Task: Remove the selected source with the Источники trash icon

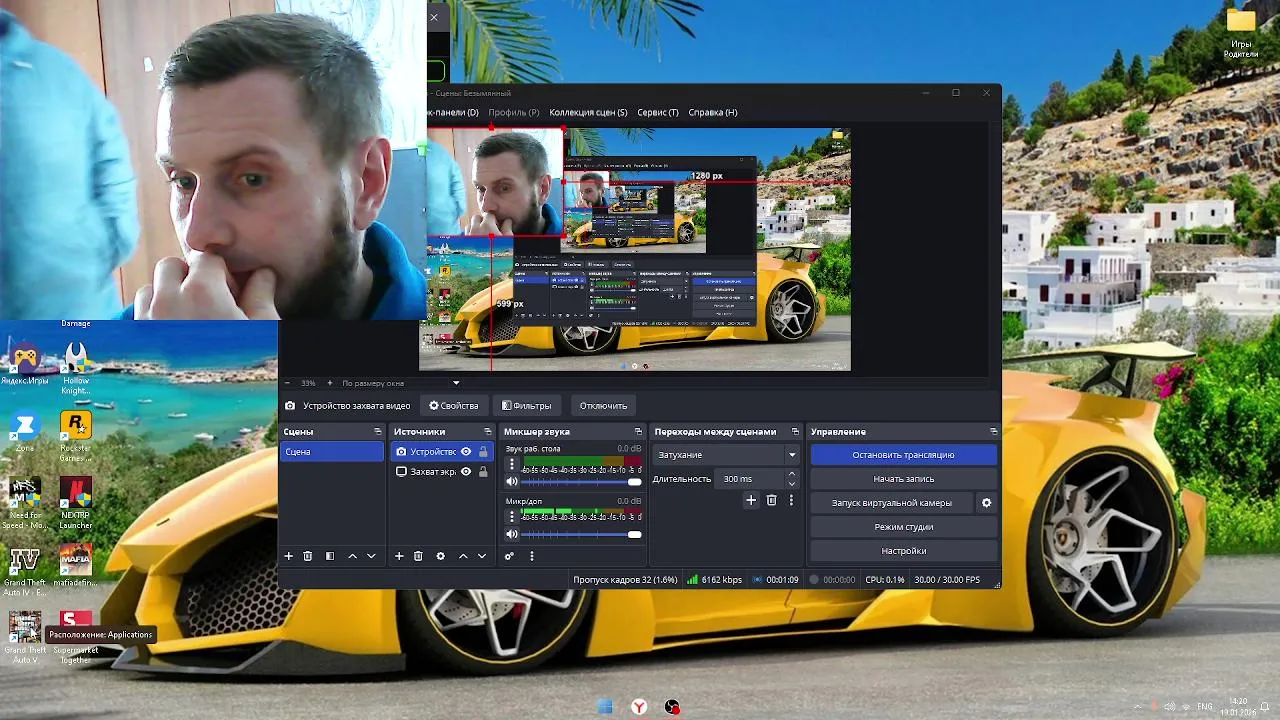Action: [x=418, y=556]
